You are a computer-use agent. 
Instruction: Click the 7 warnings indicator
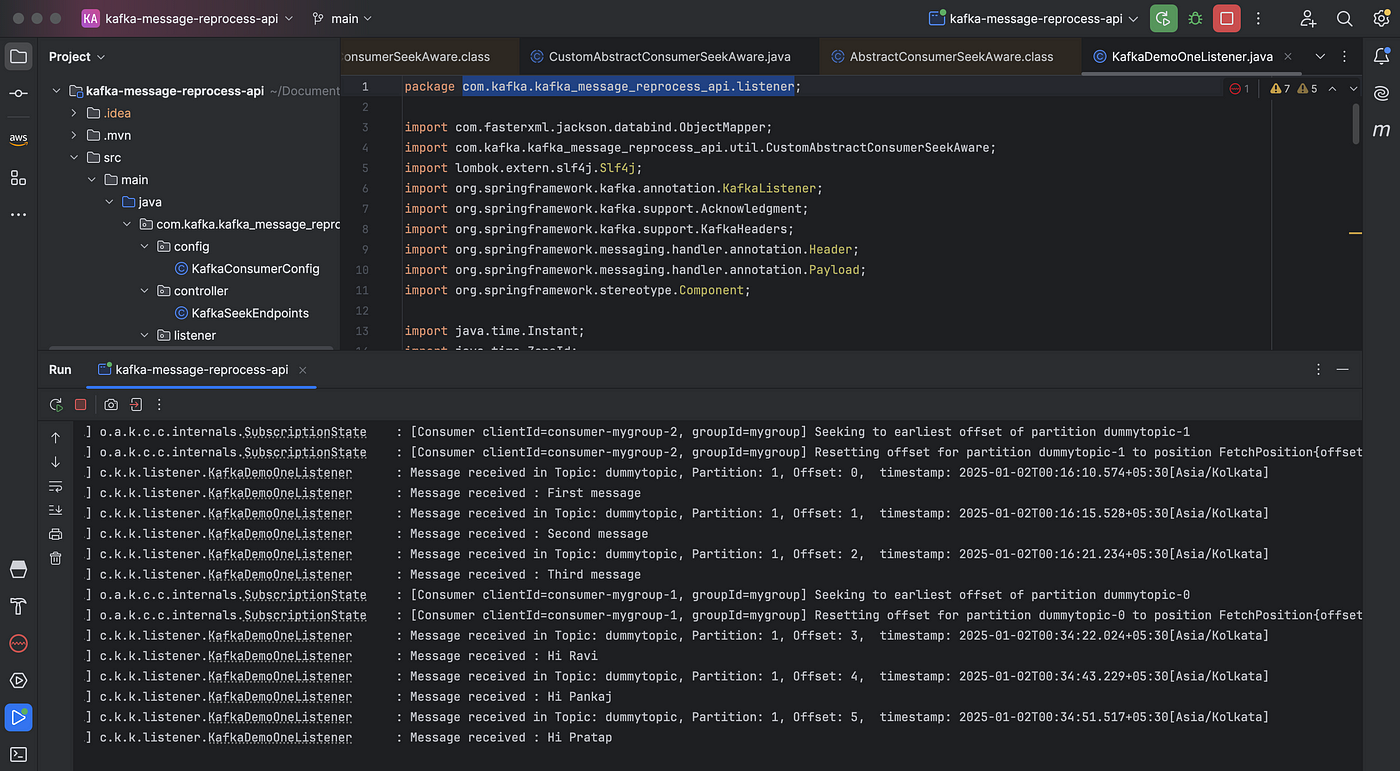(1280, 88)
